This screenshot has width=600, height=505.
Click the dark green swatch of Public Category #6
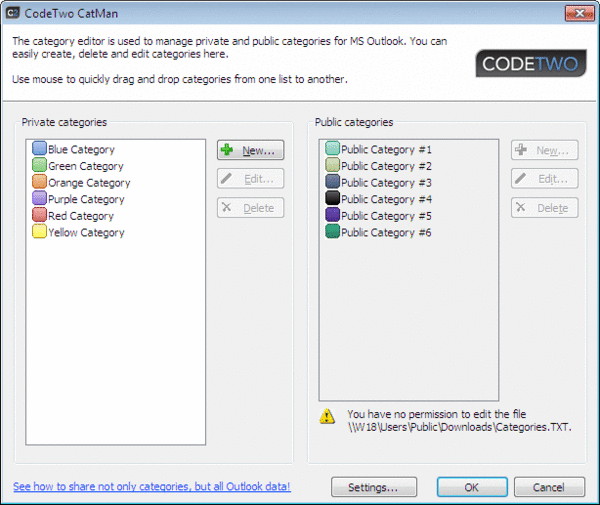click(332, 232)
